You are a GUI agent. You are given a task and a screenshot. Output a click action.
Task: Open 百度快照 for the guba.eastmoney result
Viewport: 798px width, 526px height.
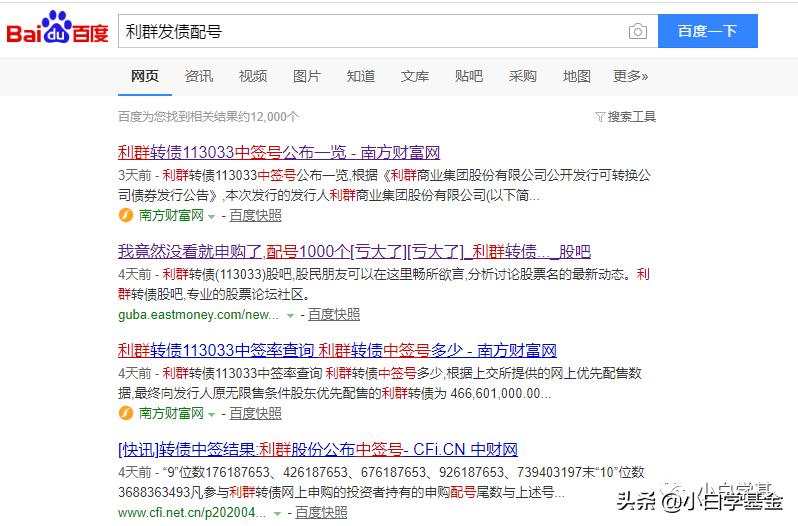tap(334, 315)
